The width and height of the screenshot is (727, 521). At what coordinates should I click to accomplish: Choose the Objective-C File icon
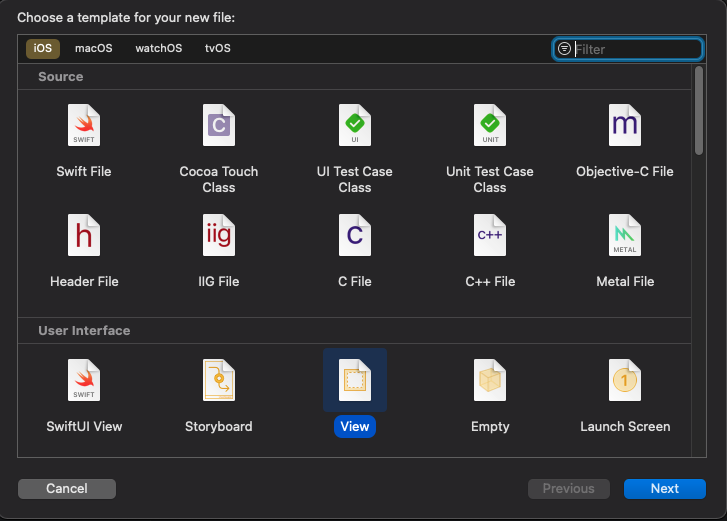click(625, 126)
